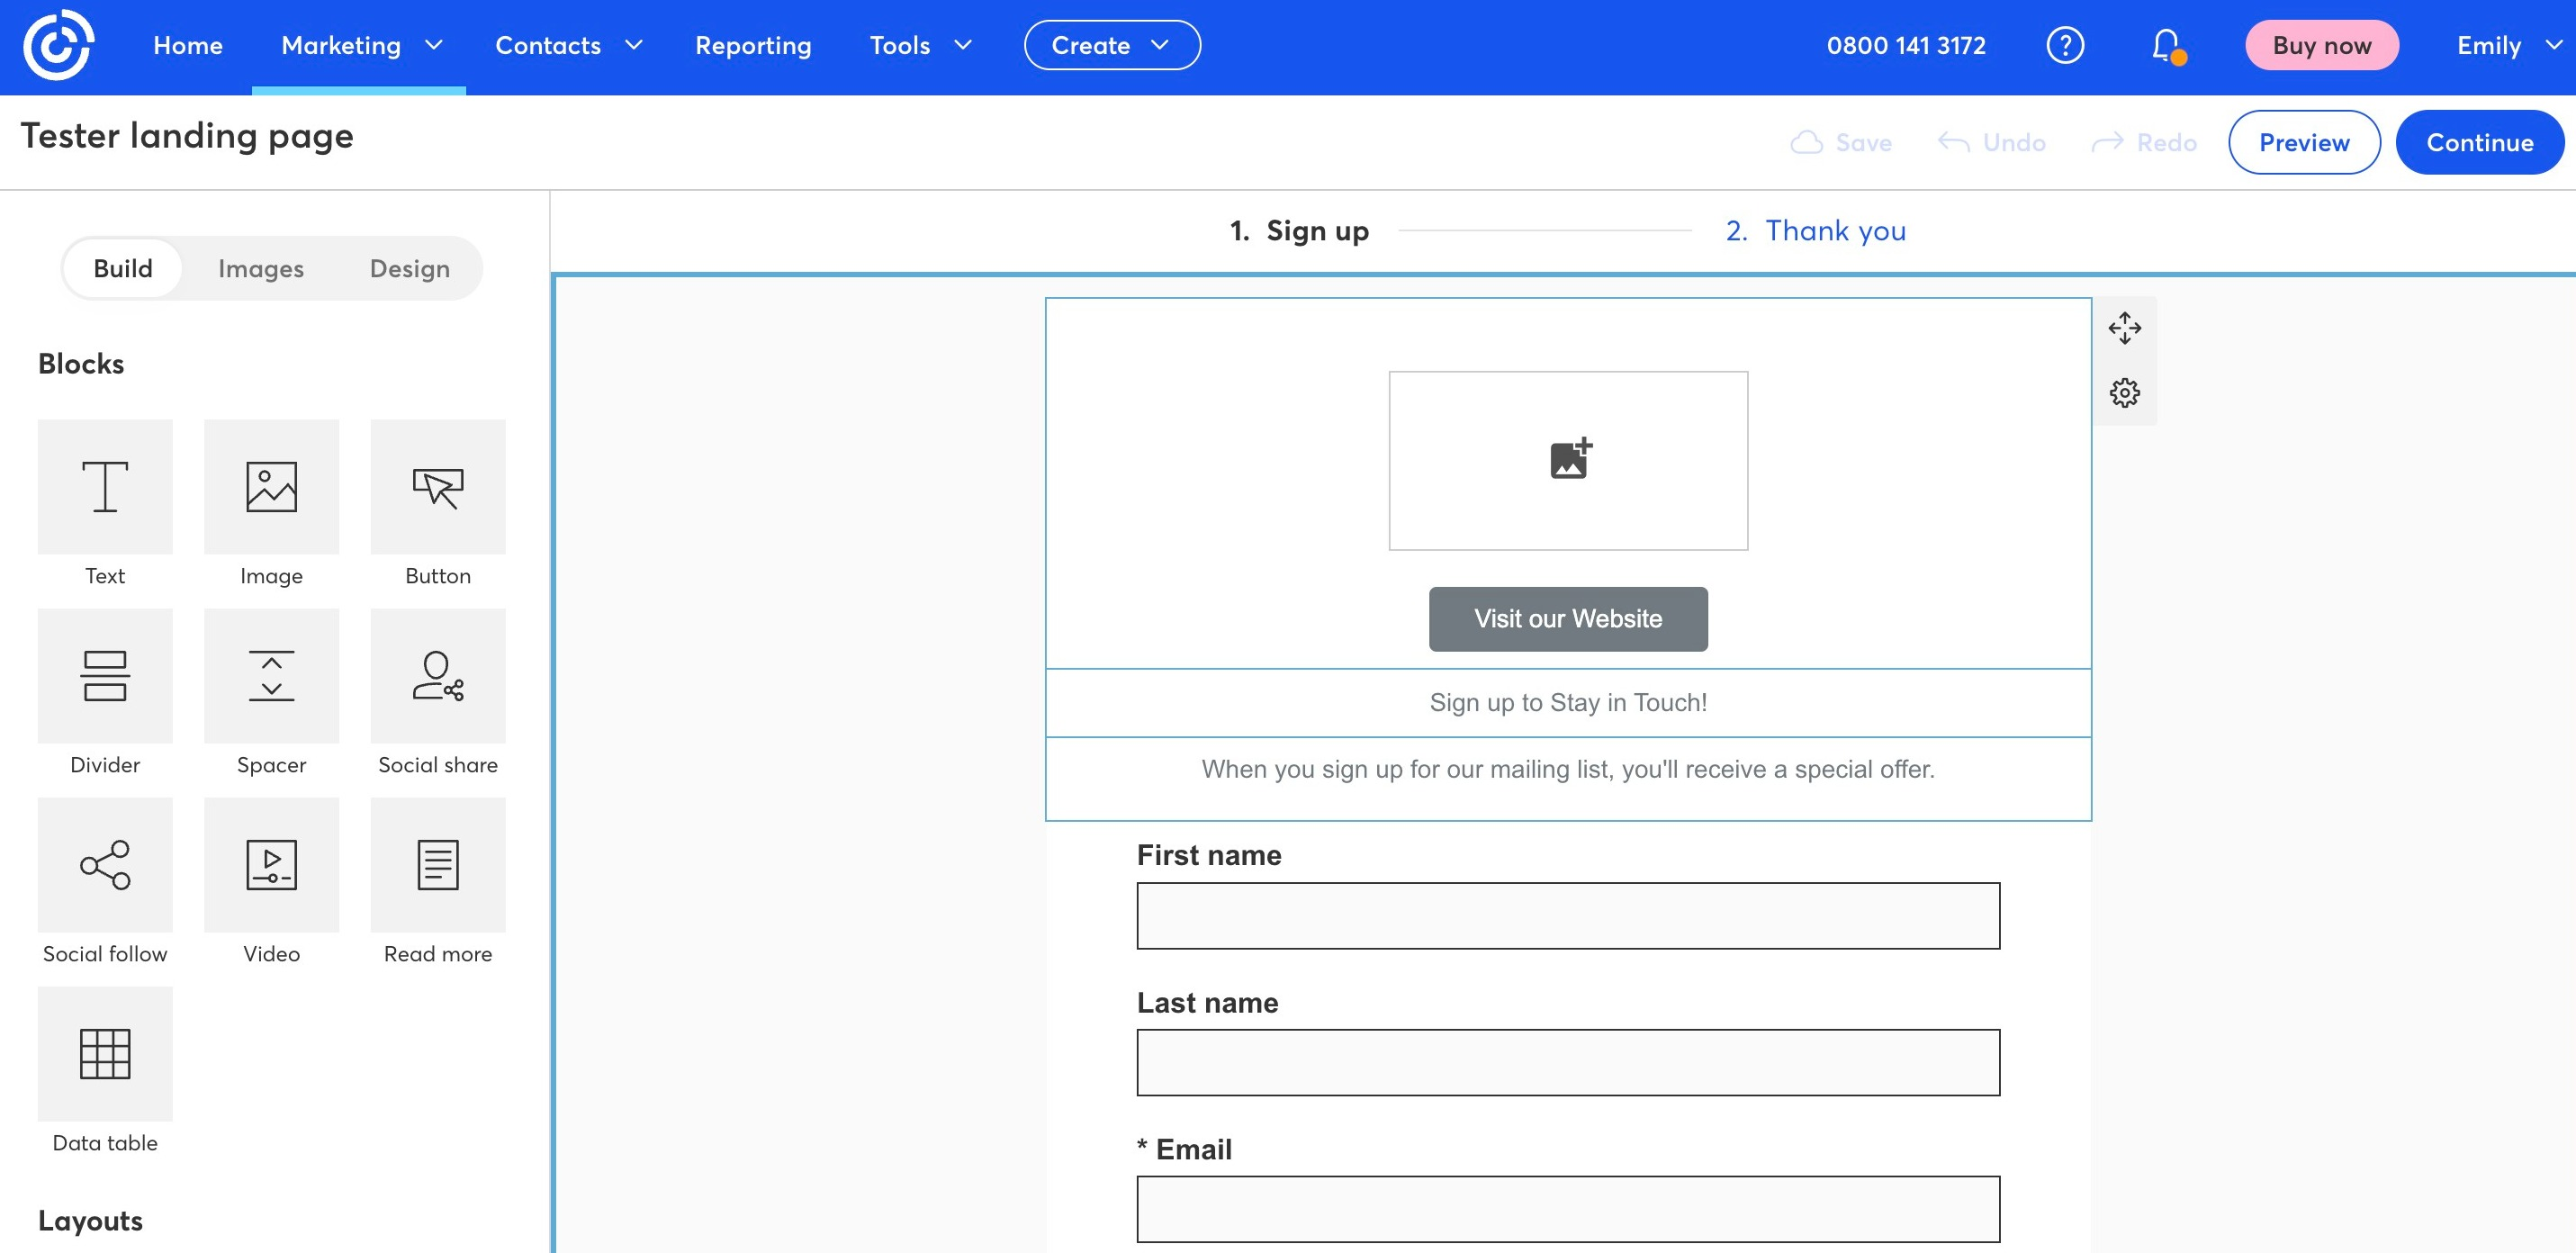
Task: Open the Emily account menu
Action: click(x=2509, y=45)
